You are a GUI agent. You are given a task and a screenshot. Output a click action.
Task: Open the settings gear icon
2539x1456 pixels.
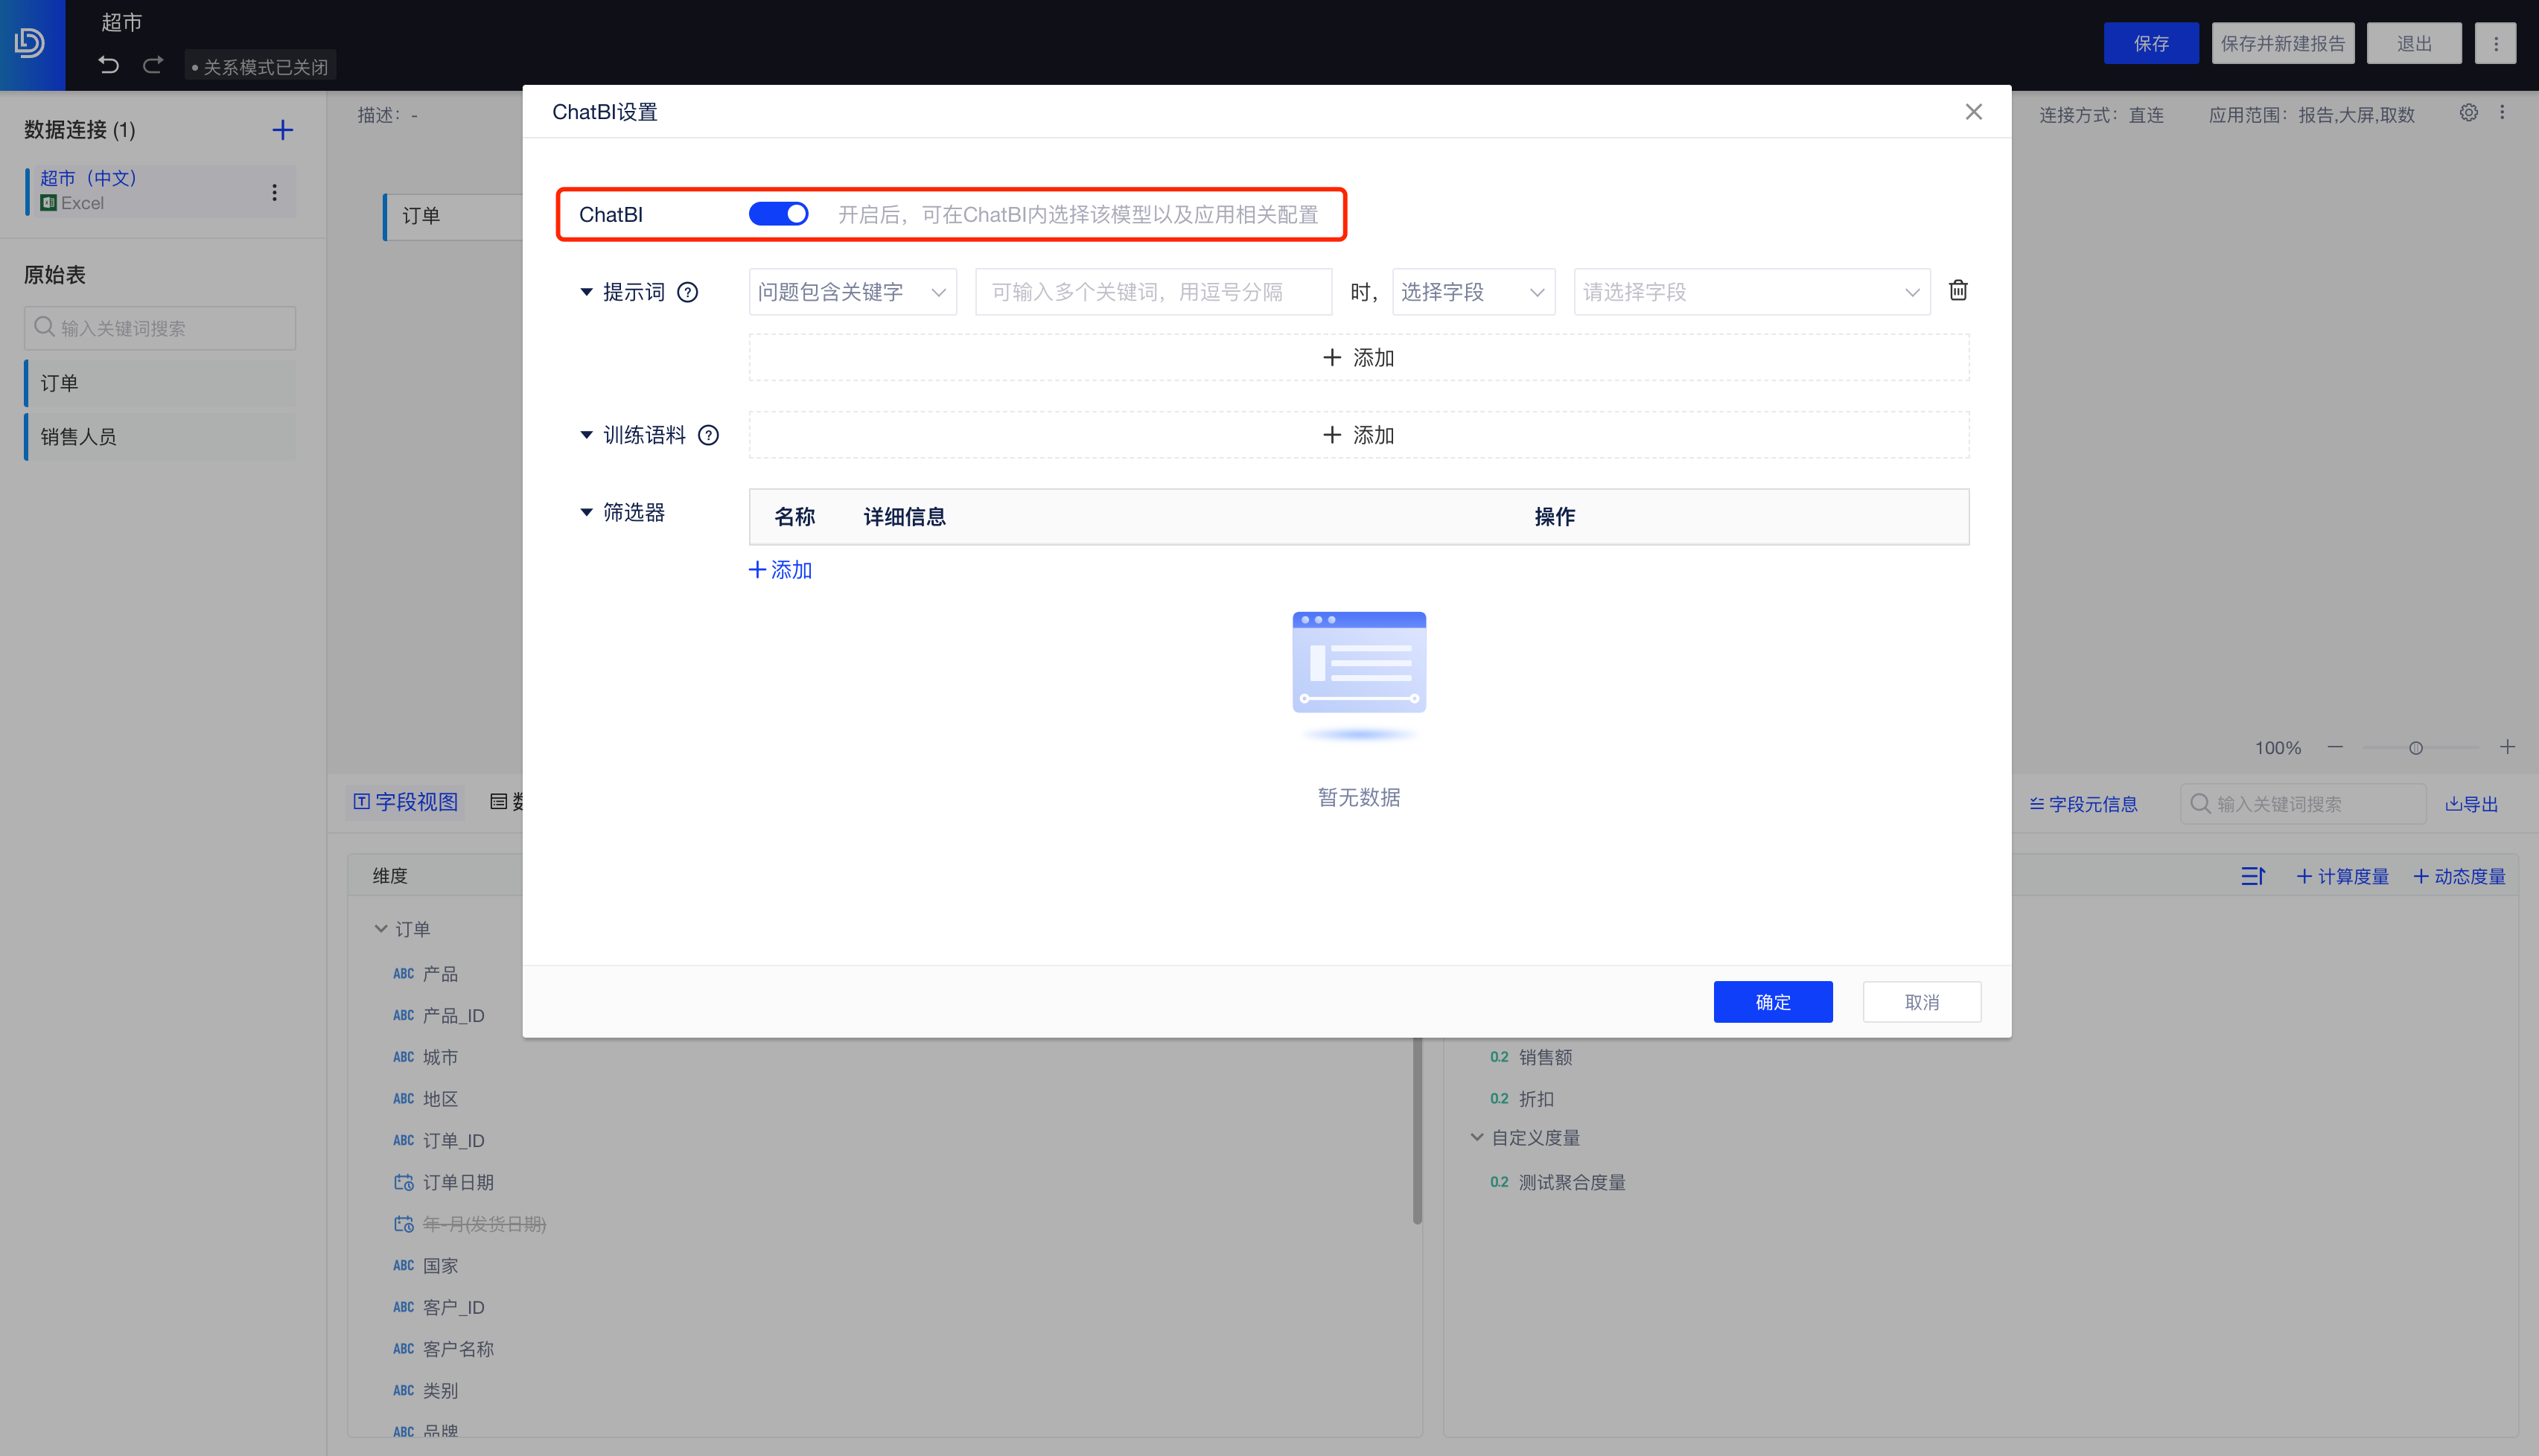[x=2468, y=113]
